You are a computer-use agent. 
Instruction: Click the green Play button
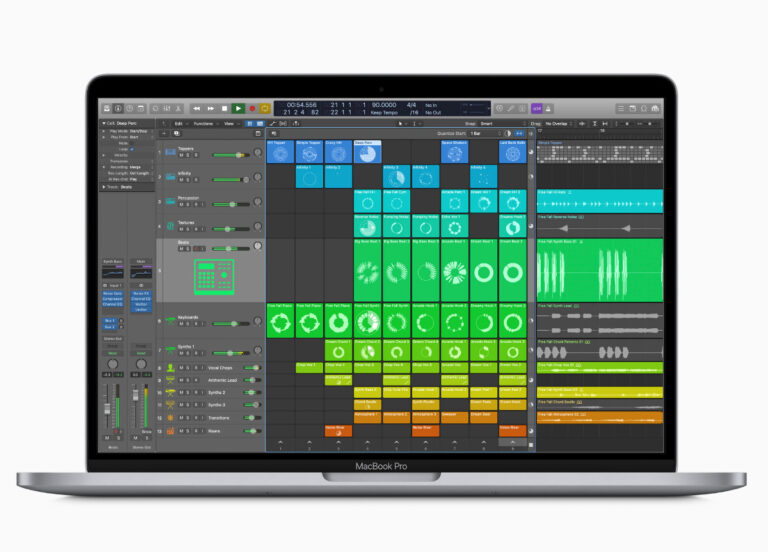(x=238, y=108)
